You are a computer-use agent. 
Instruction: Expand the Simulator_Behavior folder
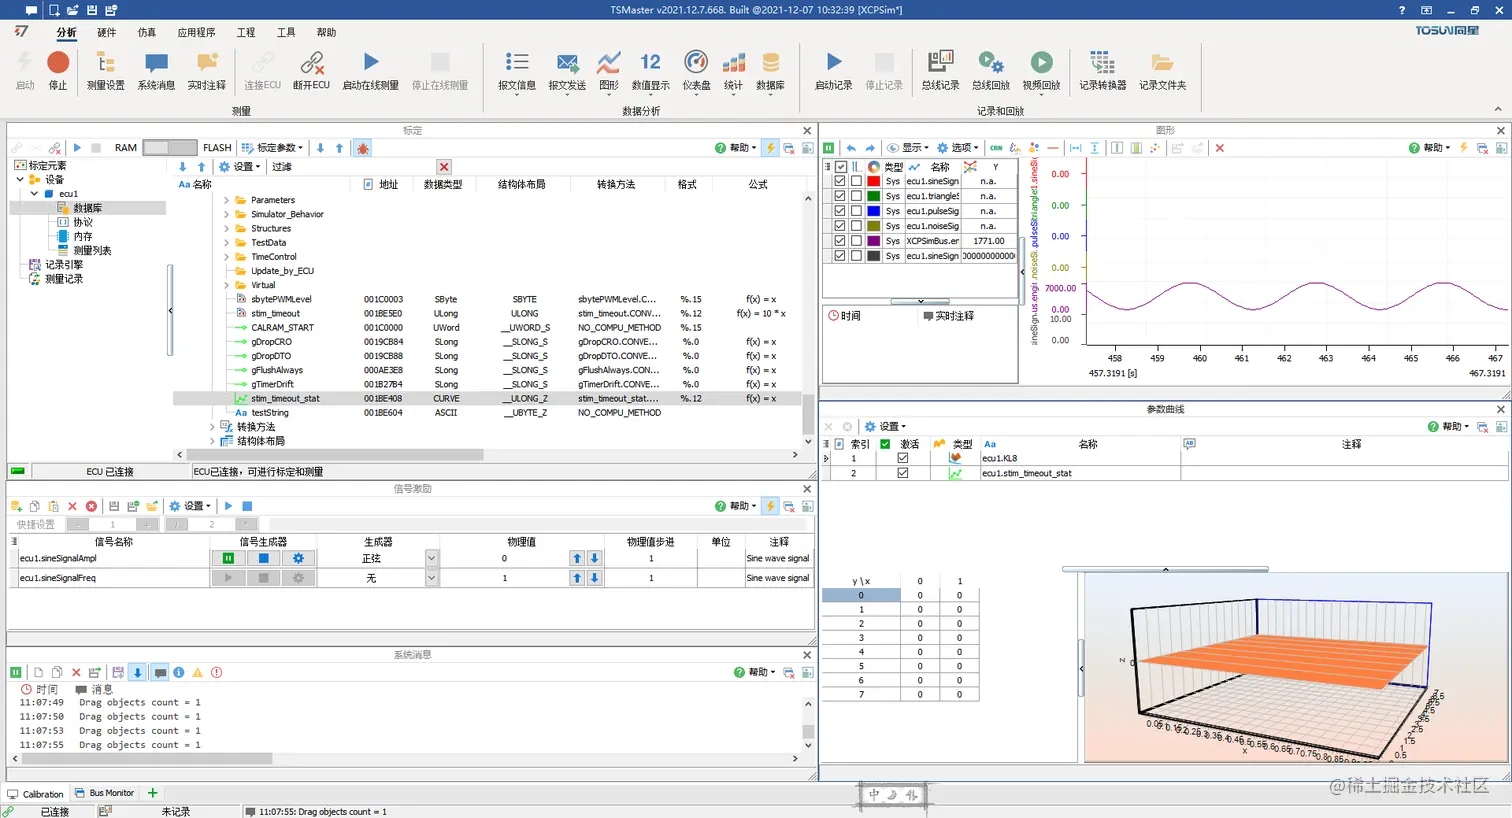[x=226, y=214]
